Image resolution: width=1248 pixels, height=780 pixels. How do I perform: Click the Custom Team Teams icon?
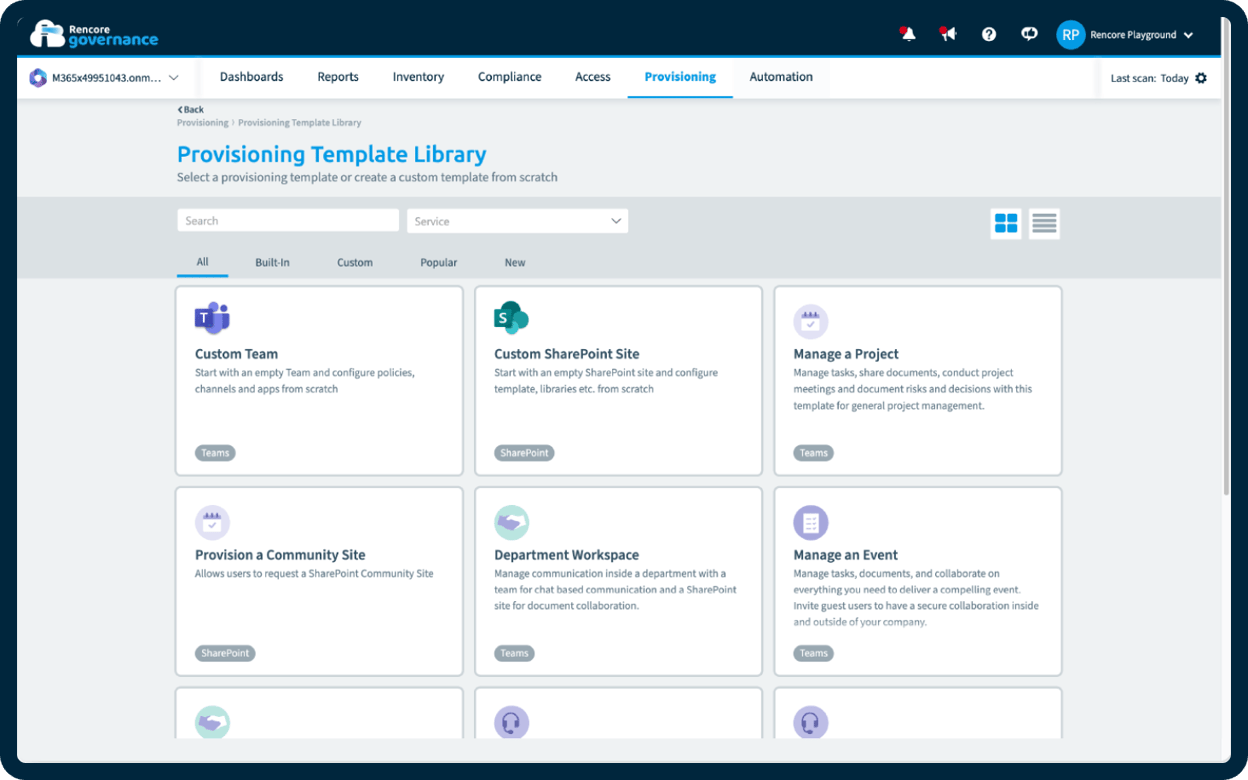click(210, 317)
